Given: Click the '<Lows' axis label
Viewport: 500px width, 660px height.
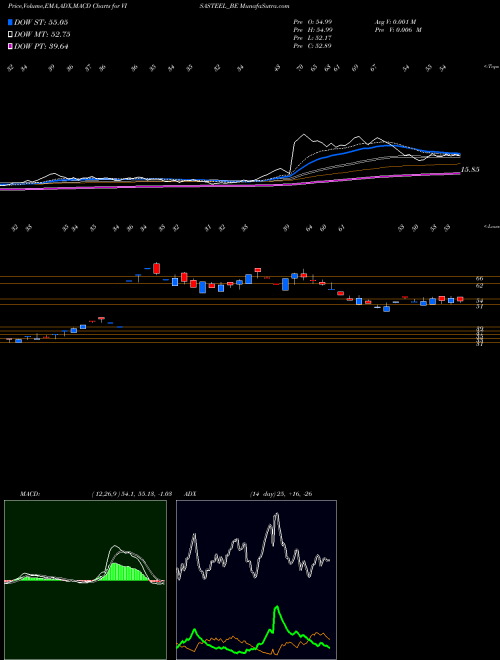Looking at the screenshot, I should tap(492, 226).
